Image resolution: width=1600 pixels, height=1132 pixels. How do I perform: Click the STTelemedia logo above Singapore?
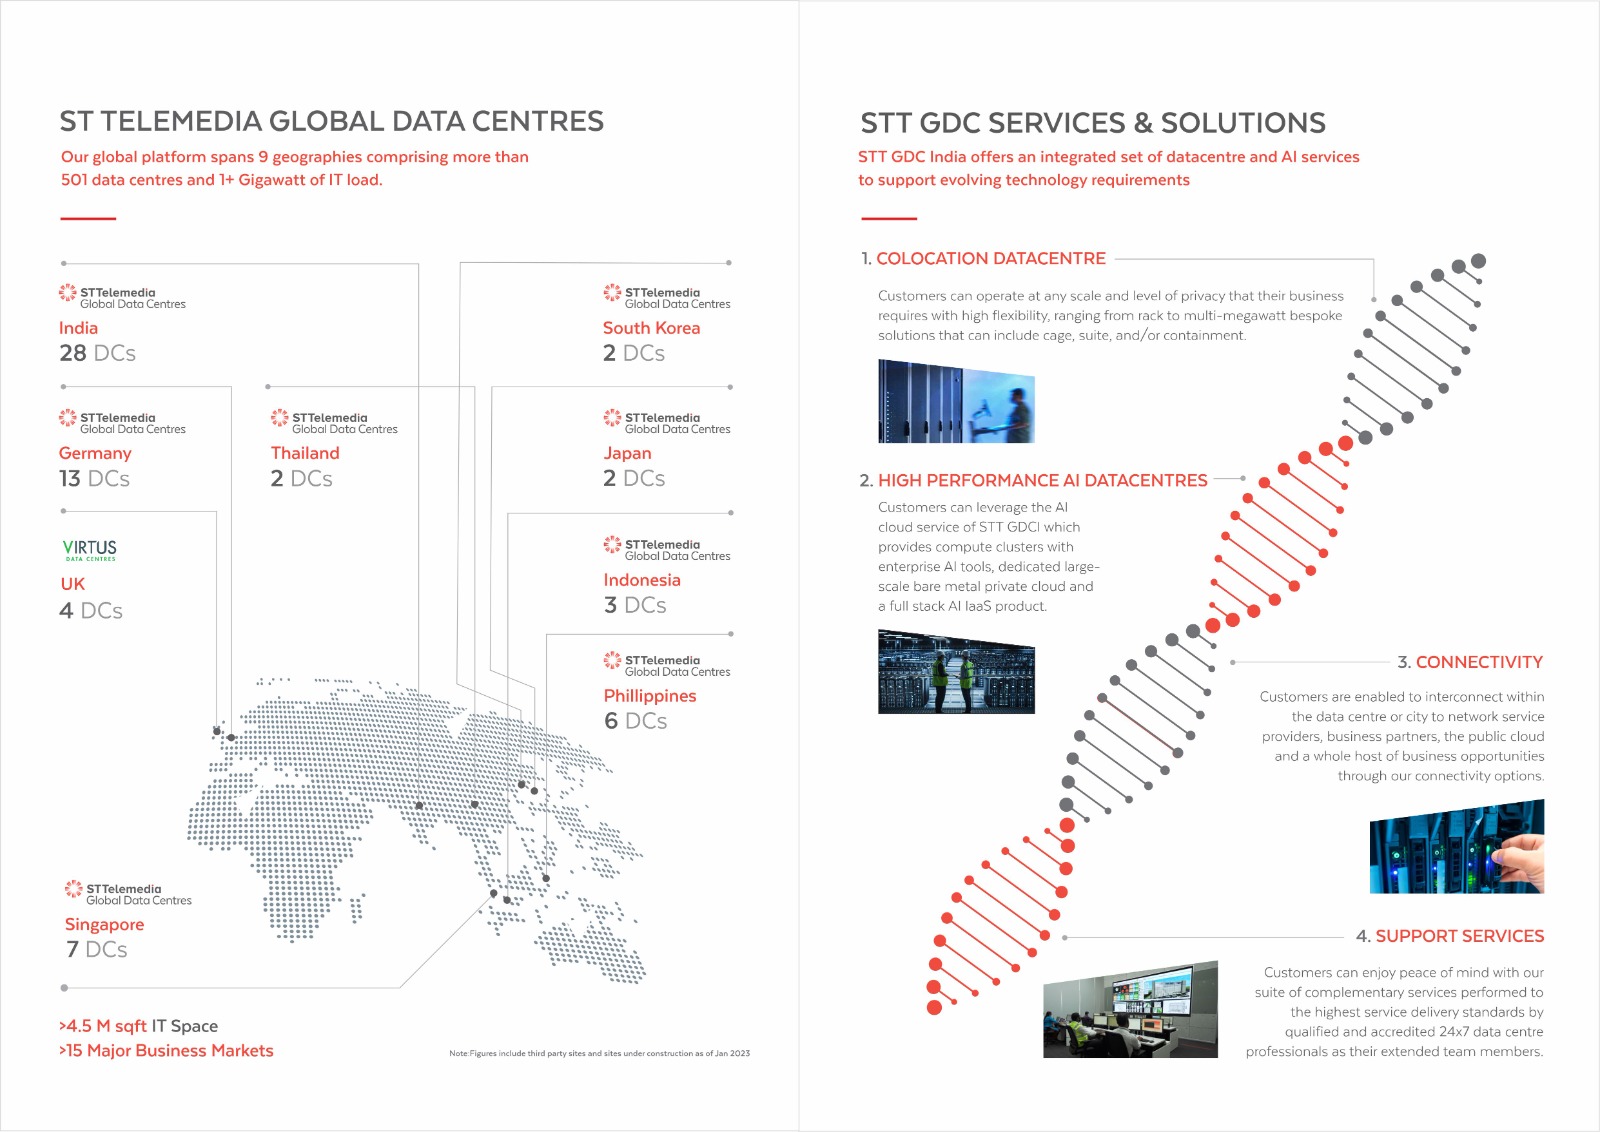[128, 893]
